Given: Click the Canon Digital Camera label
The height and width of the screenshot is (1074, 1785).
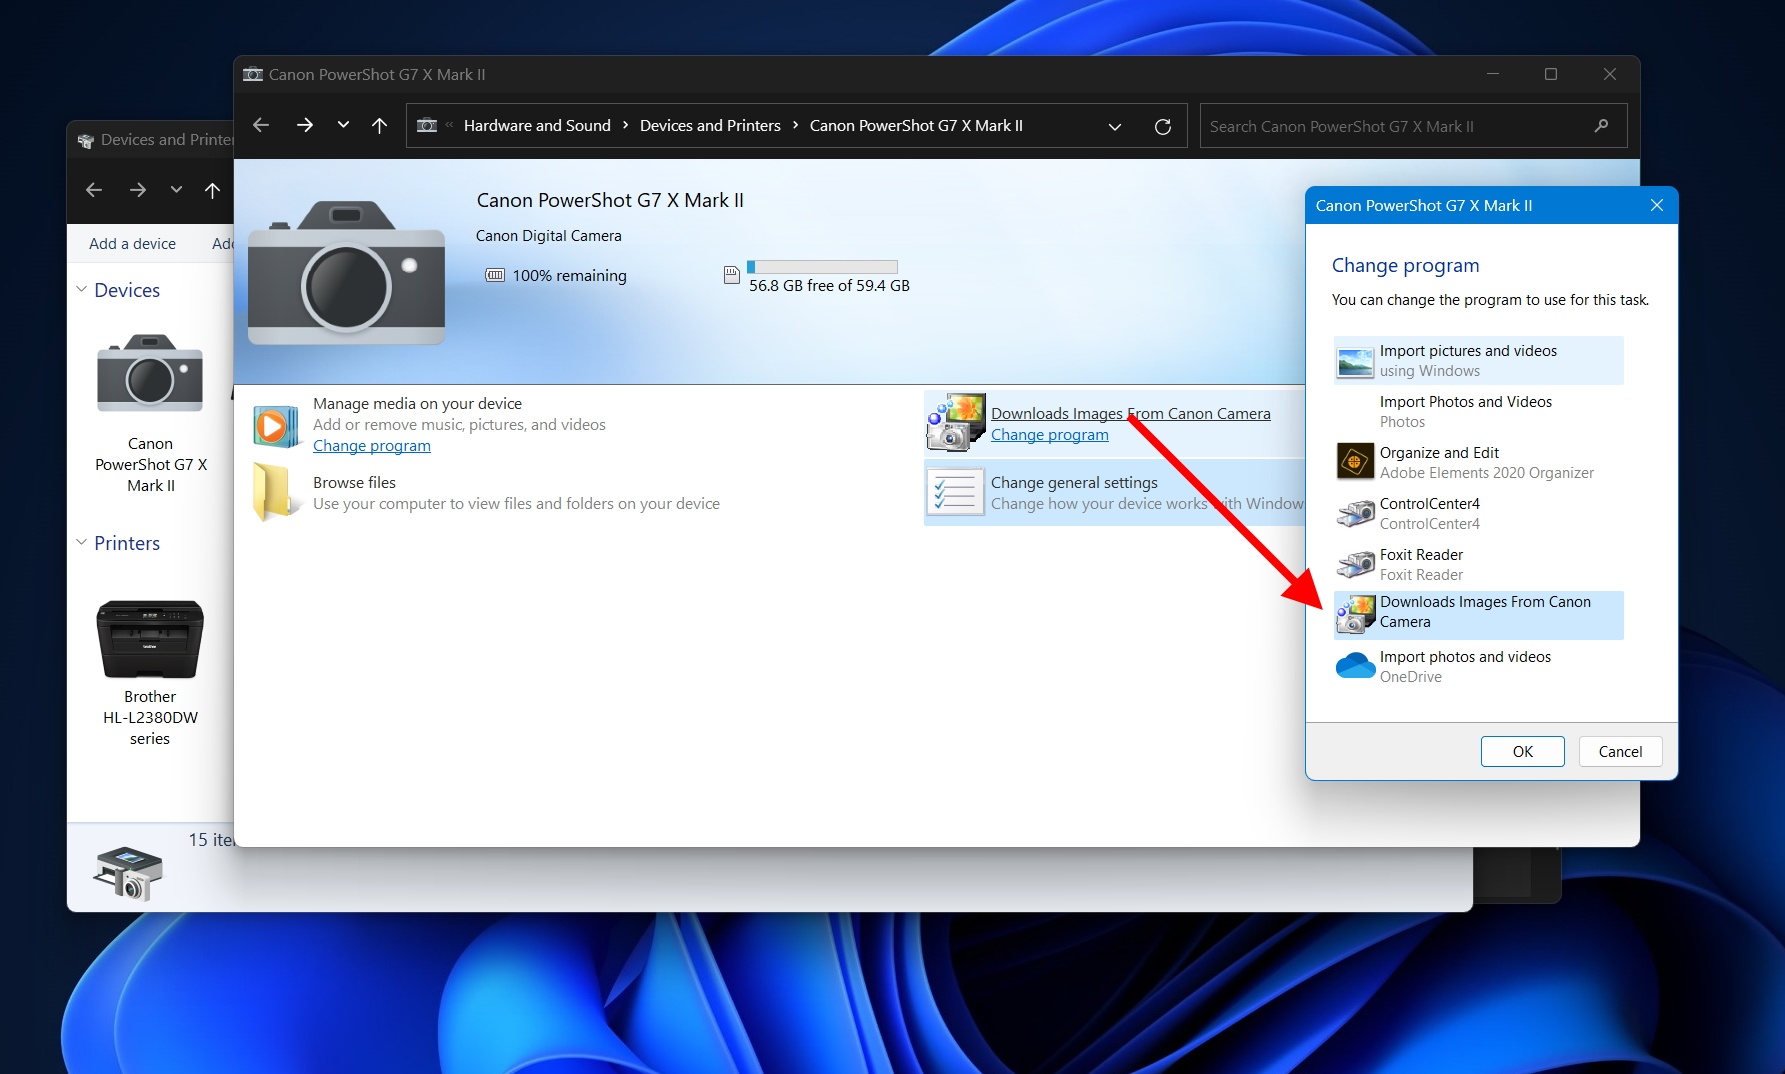Looking at the screenshot, I should [549, 235].
